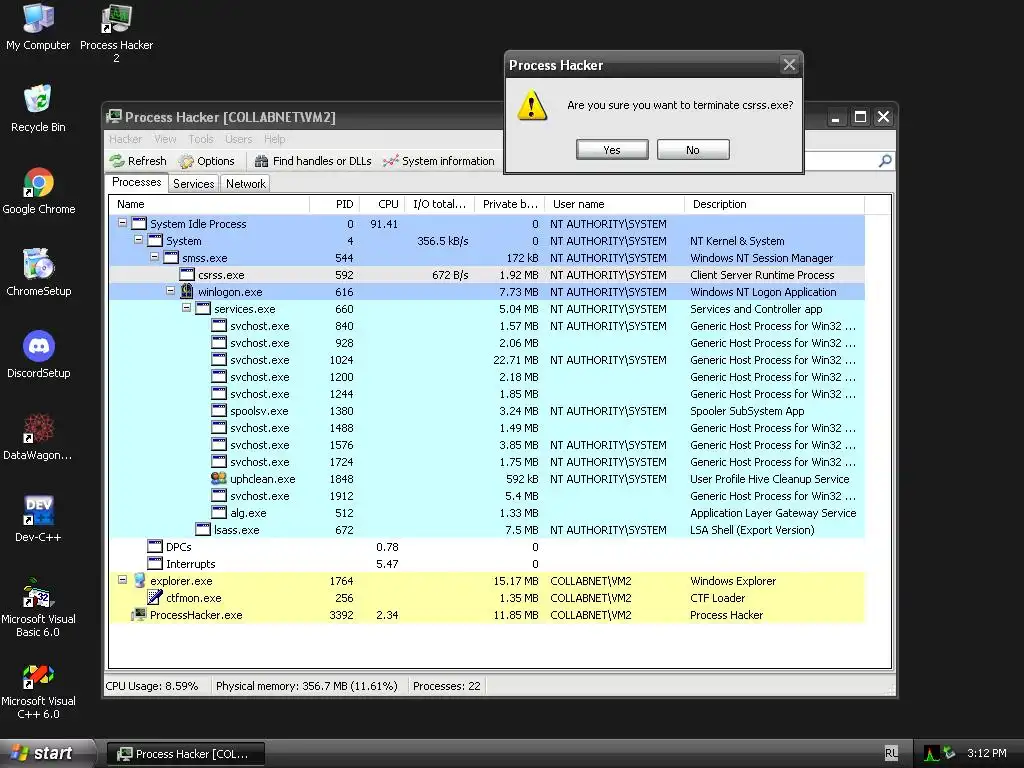Open the Hacker menu
1024x768 pixels.
point(125,139)
